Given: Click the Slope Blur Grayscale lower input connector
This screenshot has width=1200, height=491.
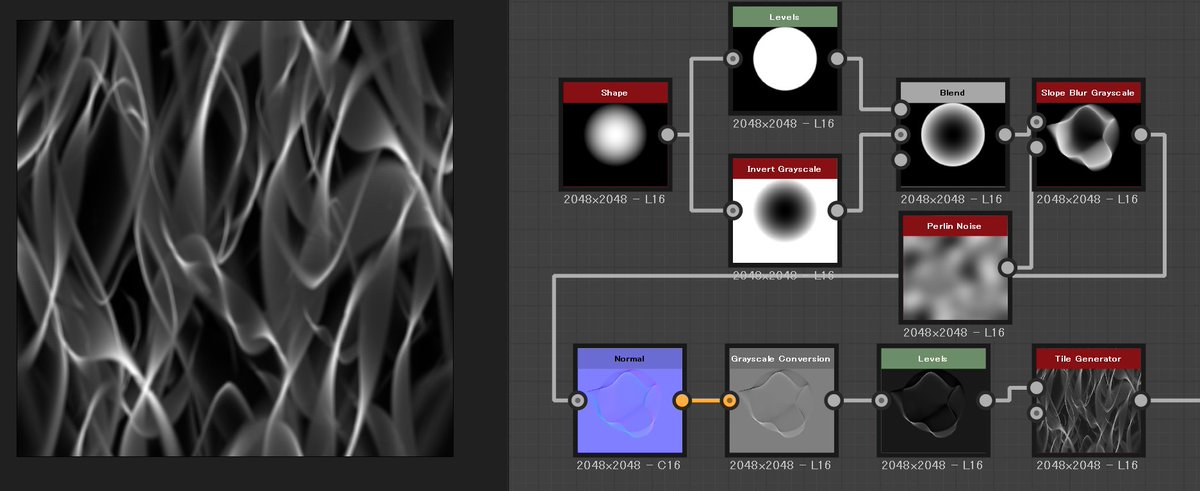Looking at the screenshot, I should click(1037, 147).
